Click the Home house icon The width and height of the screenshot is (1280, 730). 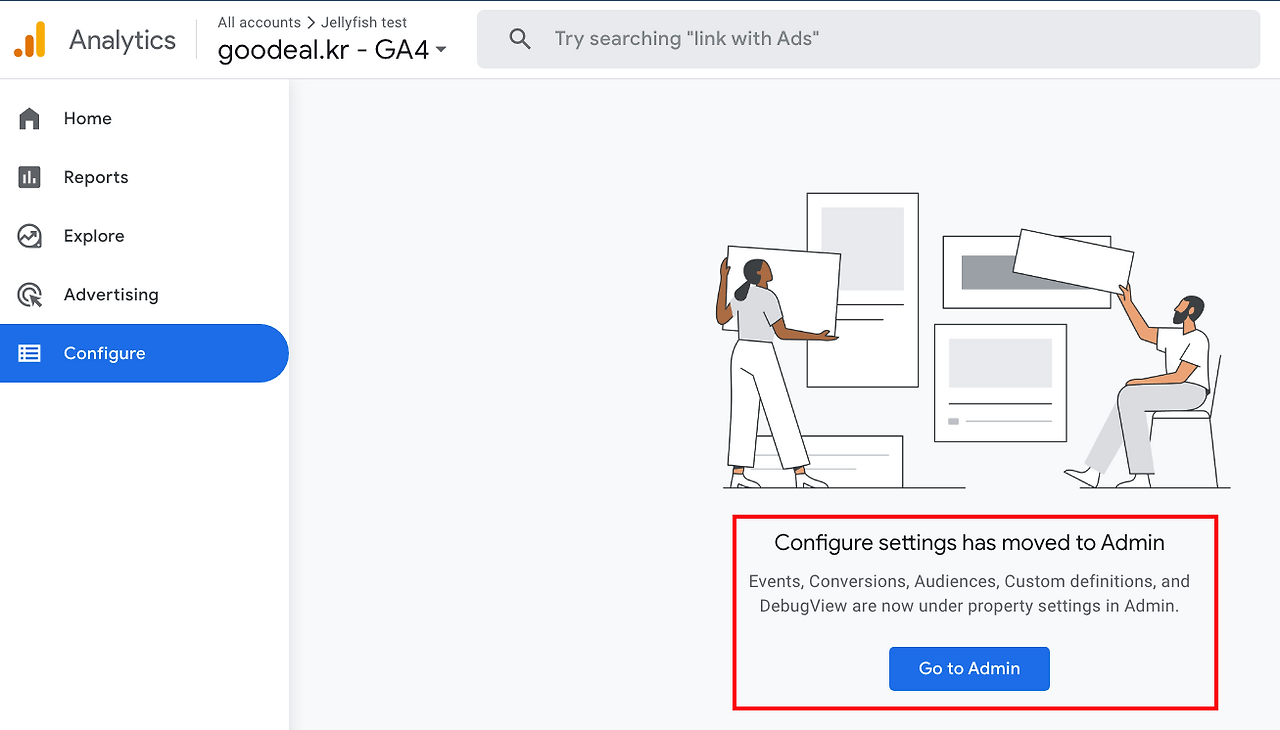tap(30, 119)
